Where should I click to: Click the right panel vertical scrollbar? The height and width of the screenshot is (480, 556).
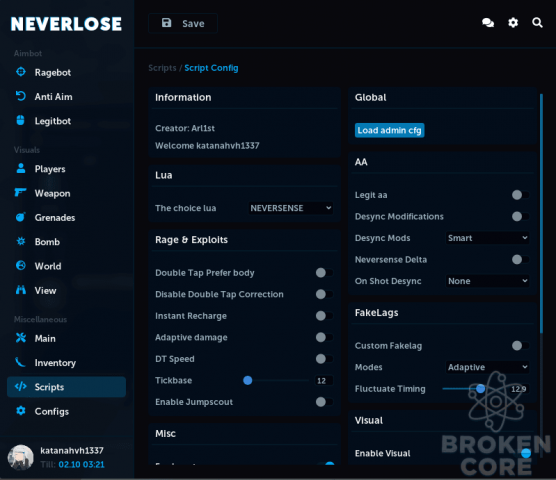click(541, 213)
